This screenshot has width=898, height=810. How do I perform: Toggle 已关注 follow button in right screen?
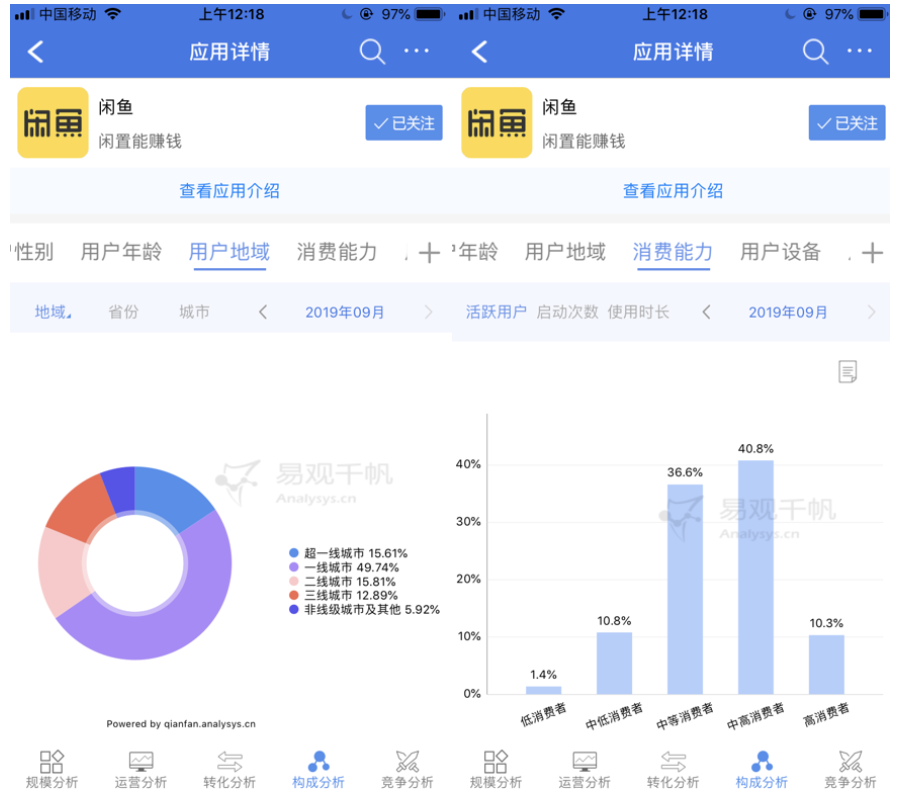847,123
